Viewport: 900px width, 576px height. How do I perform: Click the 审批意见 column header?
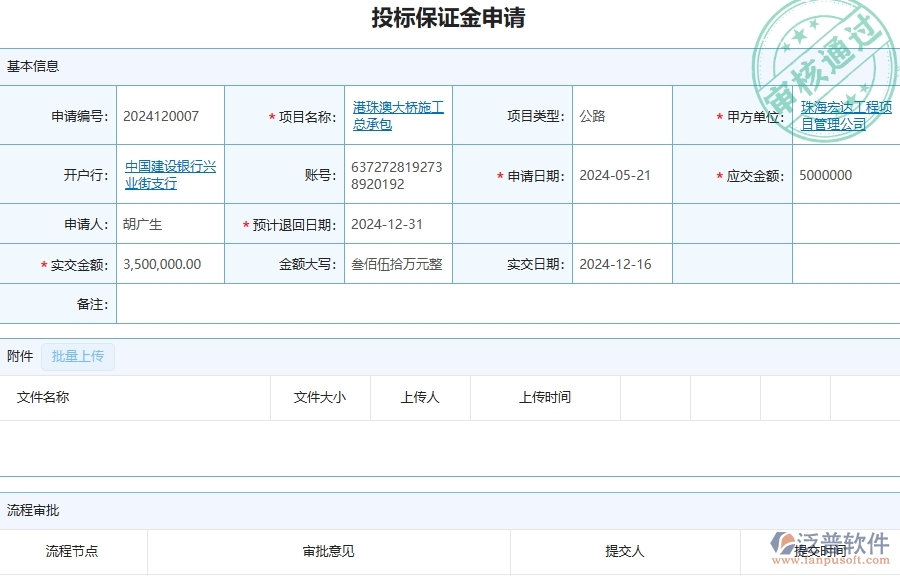click(x=325, y=551)
